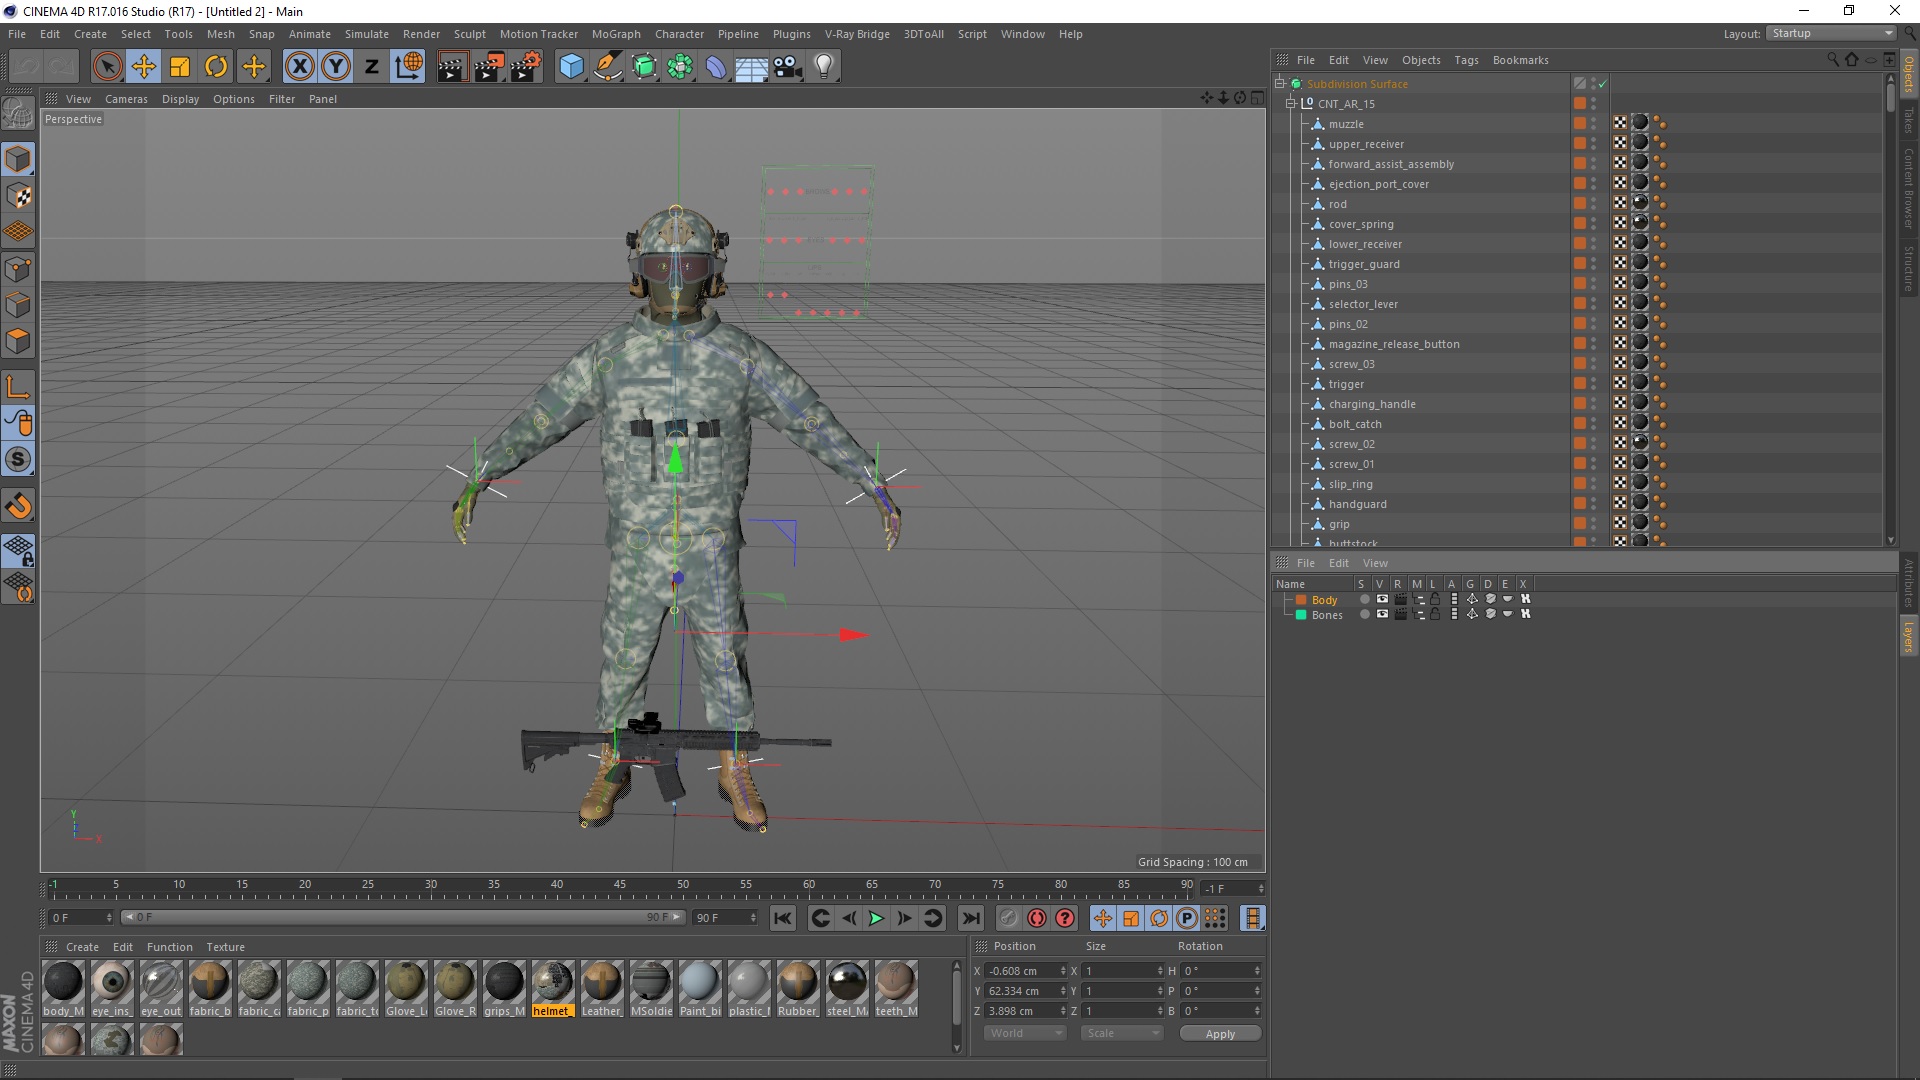Click the Body layer orange color swatch
The height and width of the screenshot is (1080, 1920).
[1301, 600]
